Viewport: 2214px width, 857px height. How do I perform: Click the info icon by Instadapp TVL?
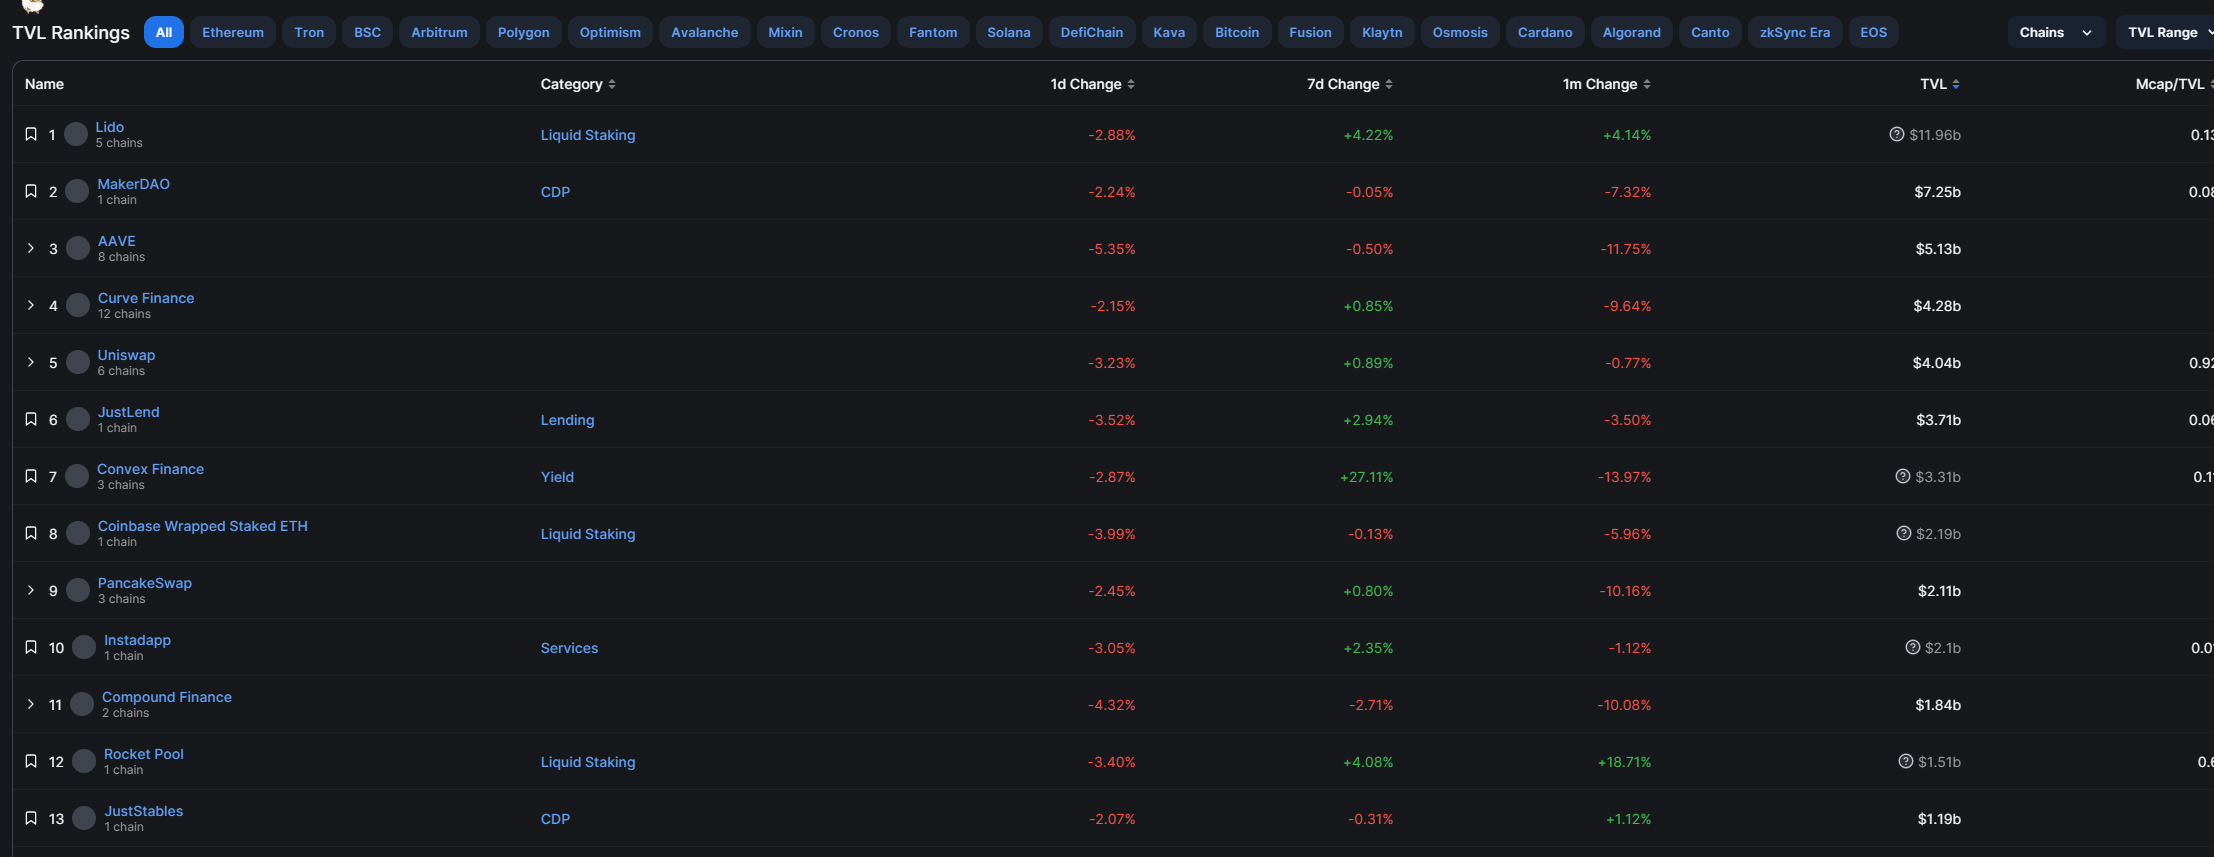(1912, 647)
